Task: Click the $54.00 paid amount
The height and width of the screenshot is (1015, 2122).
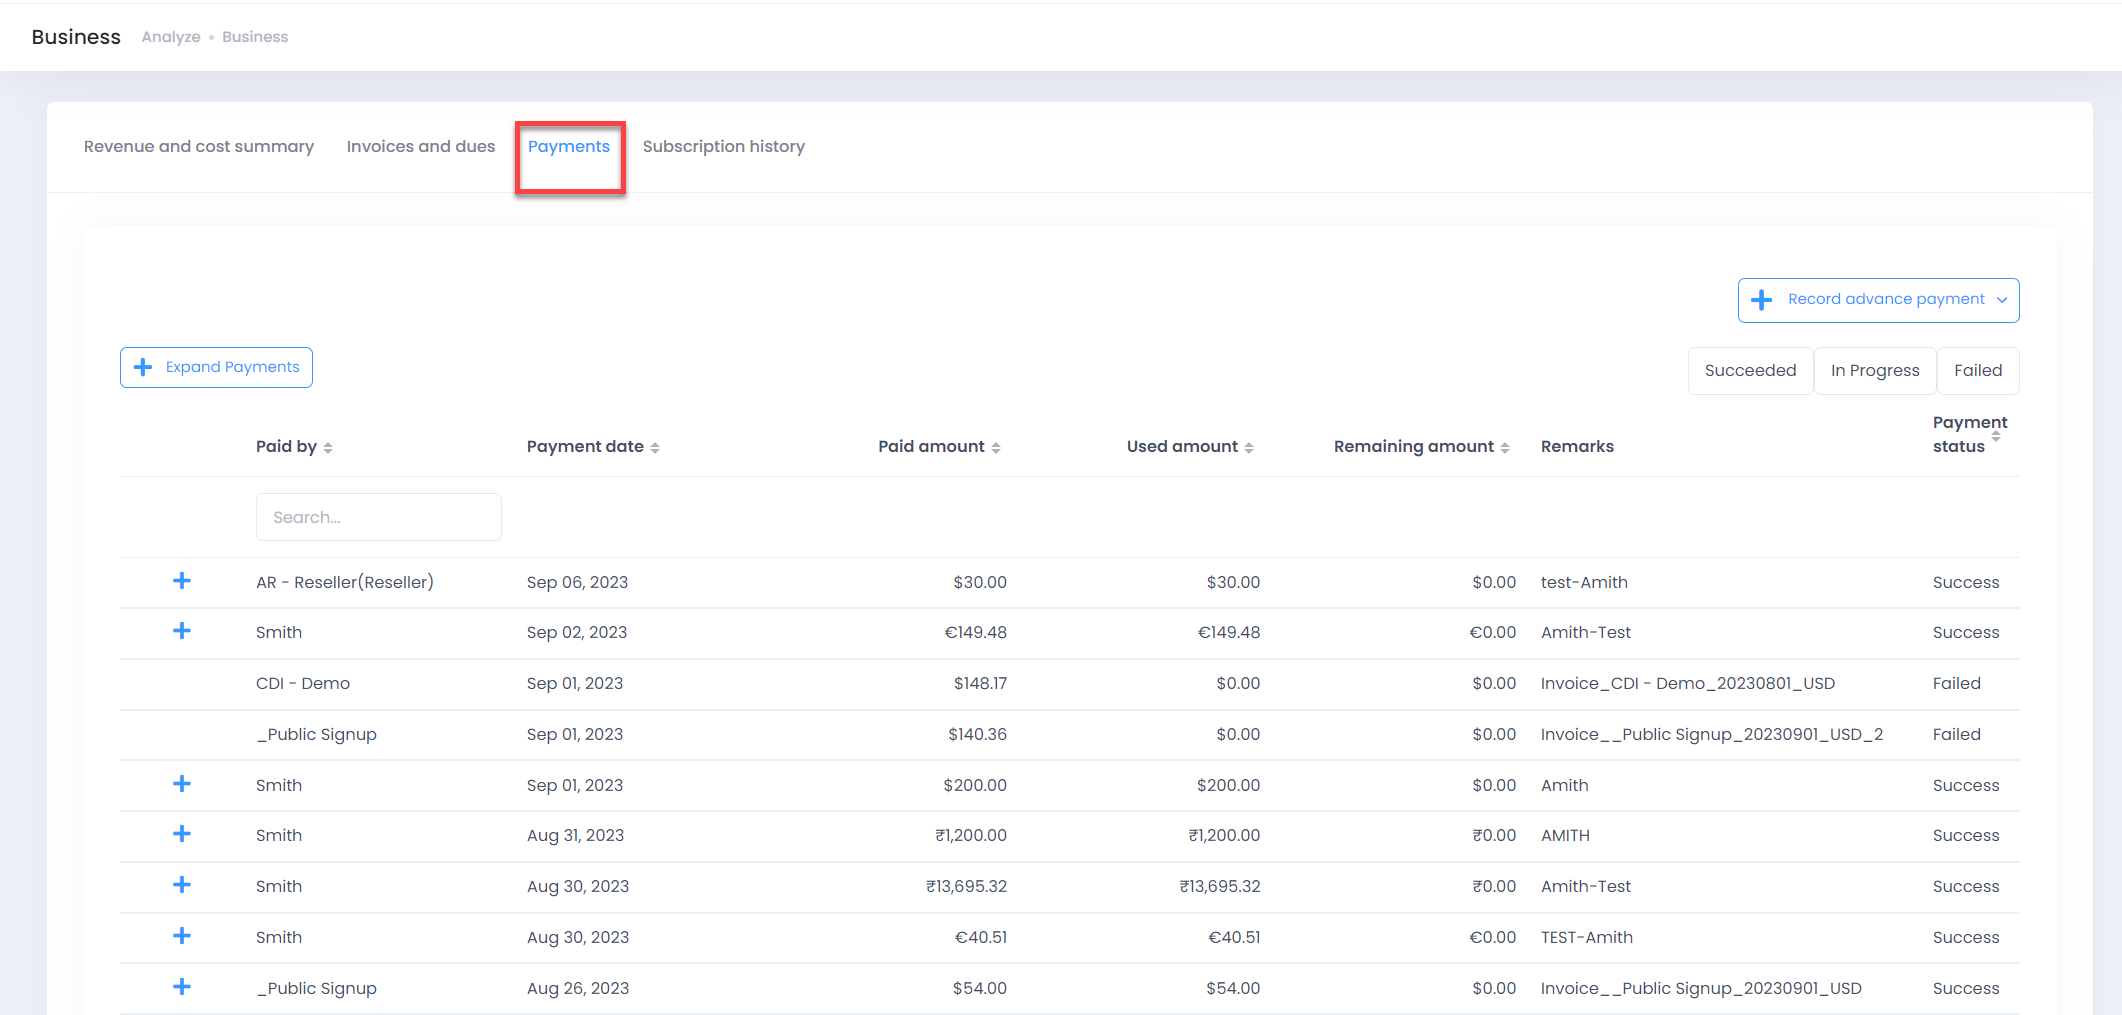Action: 980,988
